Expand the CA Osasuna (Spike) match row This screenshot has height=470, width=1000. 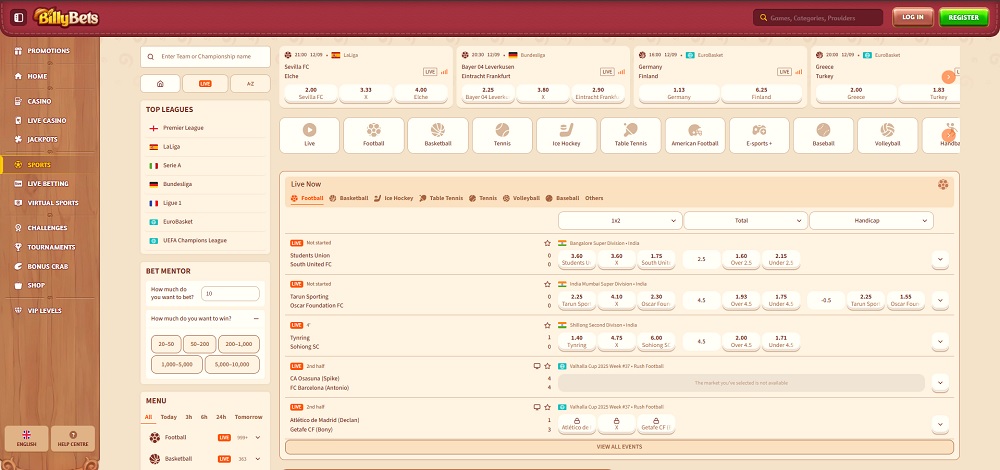[940, 383]
